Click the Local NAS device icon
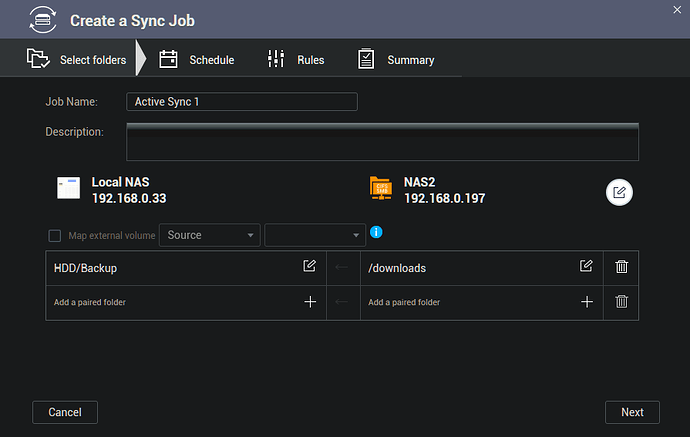This screenshot has height=437, width=690. (x=69, y=188)
